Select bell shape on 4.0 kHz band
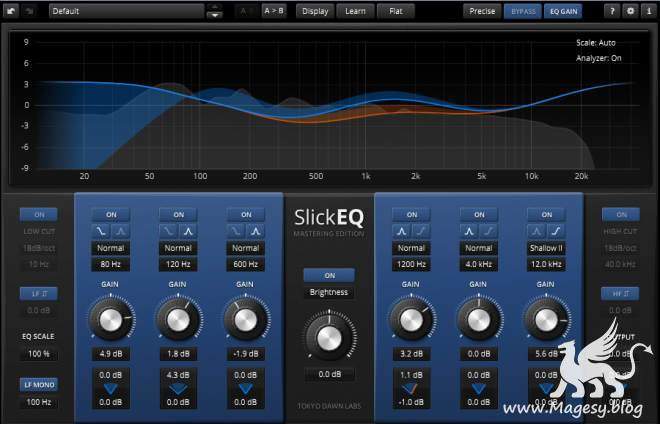 [469, 231]
